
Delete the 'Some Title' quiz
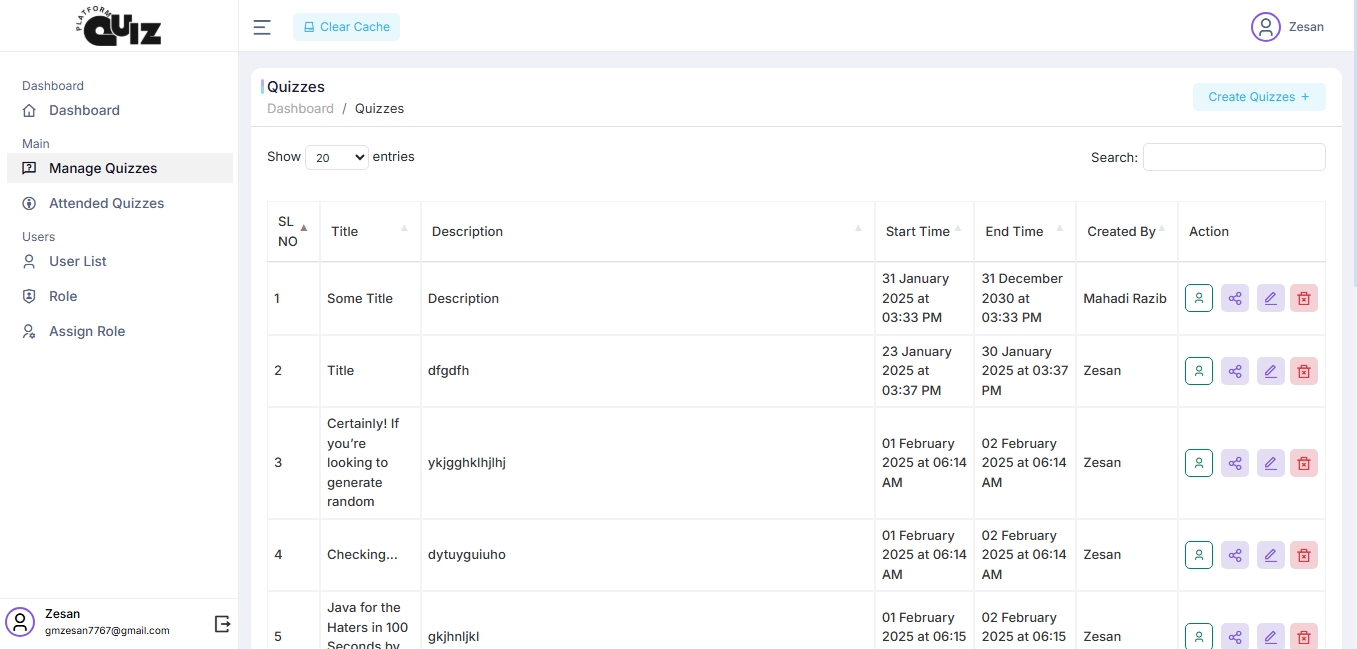(1303, 298)
